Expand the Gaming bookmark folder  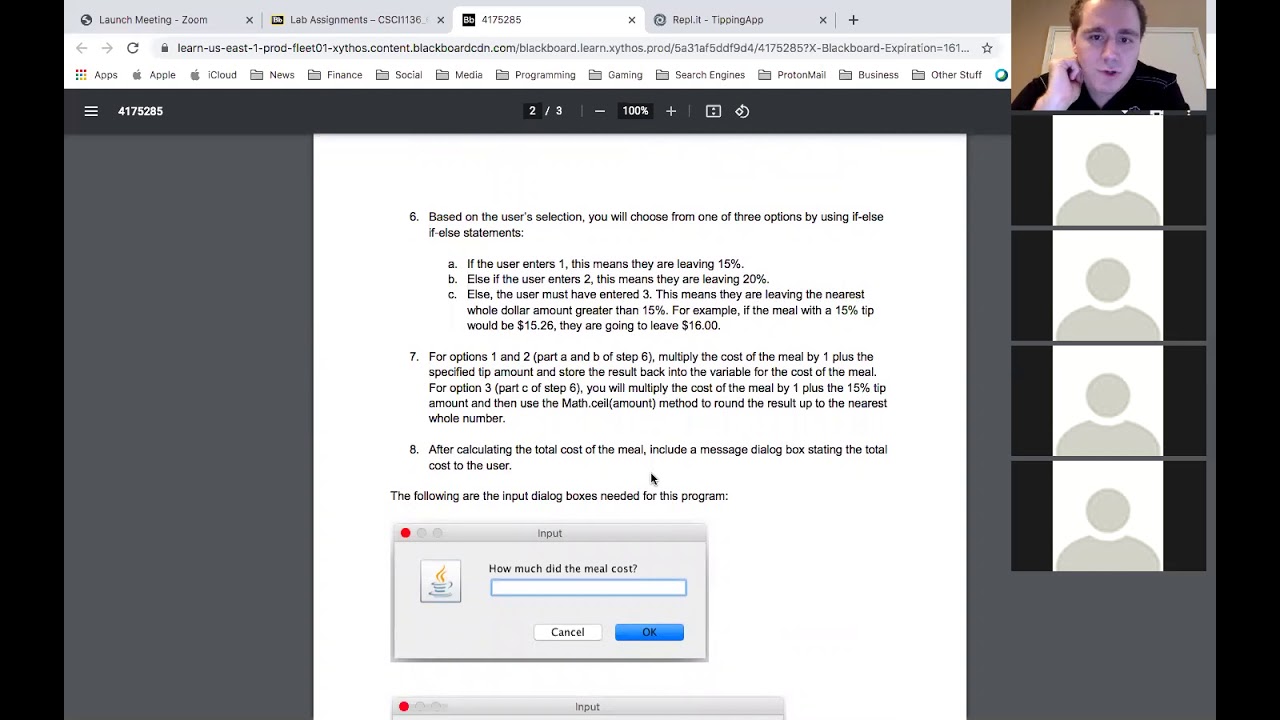[615, 75]
